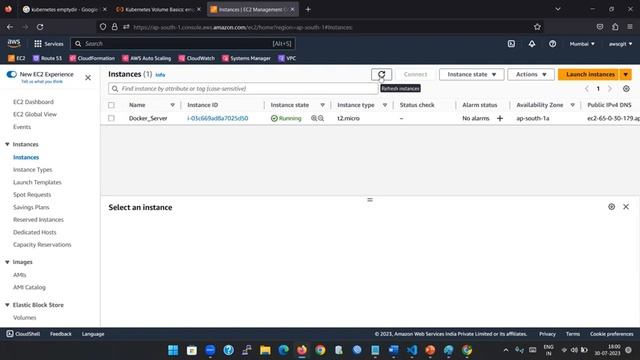Viewport: 640px width, 360px height.
Task: Open the notifications bell
Action: [532, 44]
